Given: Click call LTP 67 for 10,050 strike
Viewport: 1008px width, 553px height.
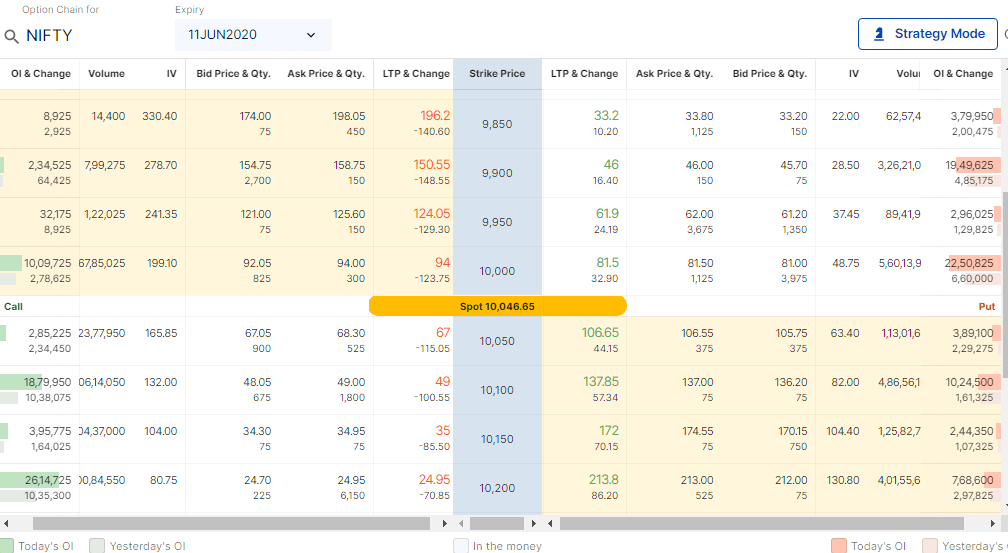Looking at the screenshot, I should click(443, 332).
